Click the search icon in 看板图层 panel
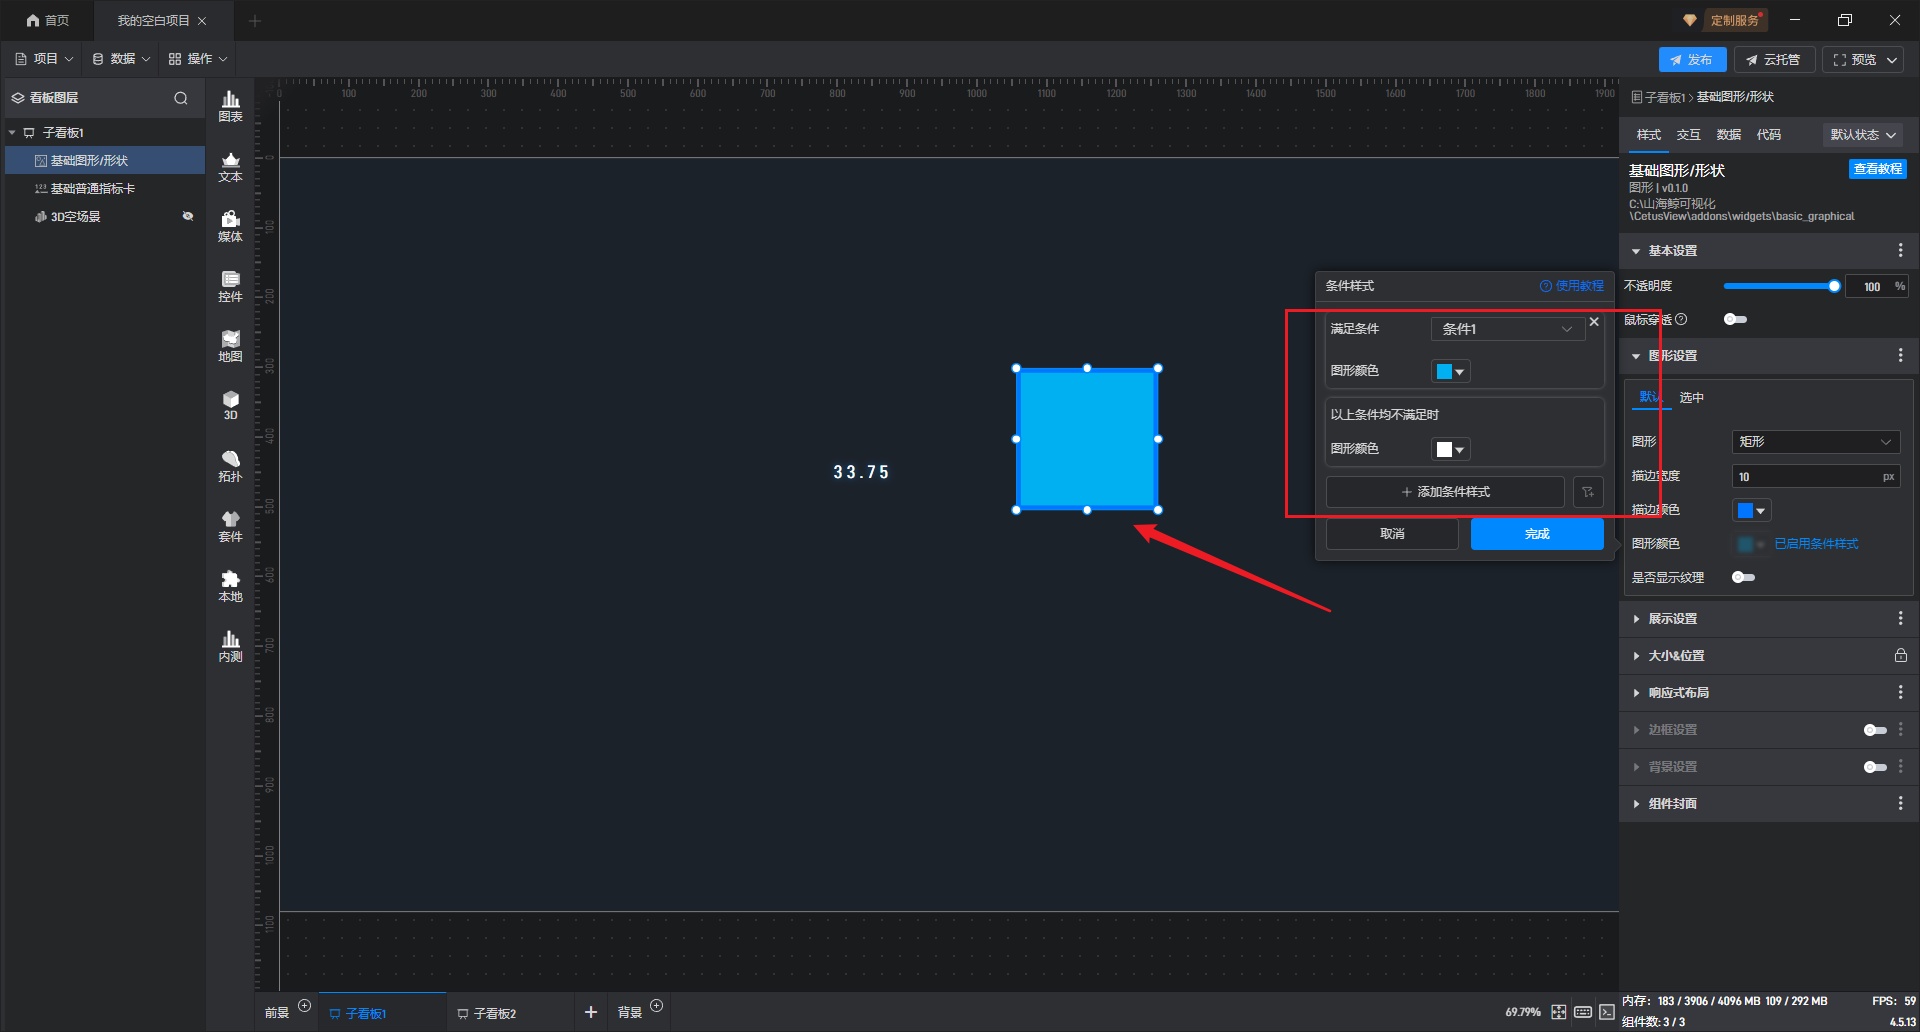 181,98
